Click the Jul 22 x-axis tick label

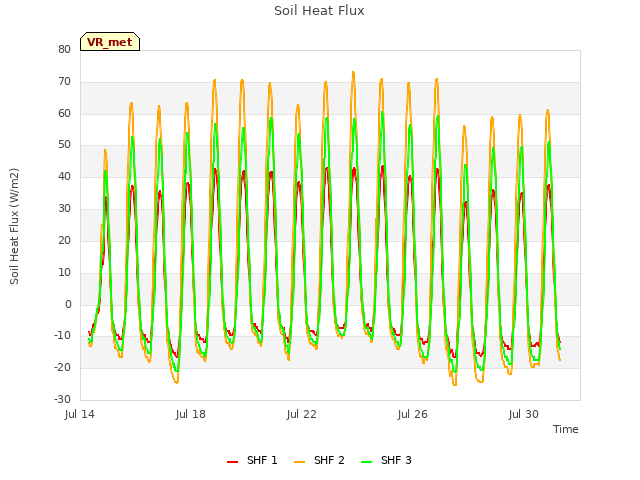point(302,414)
